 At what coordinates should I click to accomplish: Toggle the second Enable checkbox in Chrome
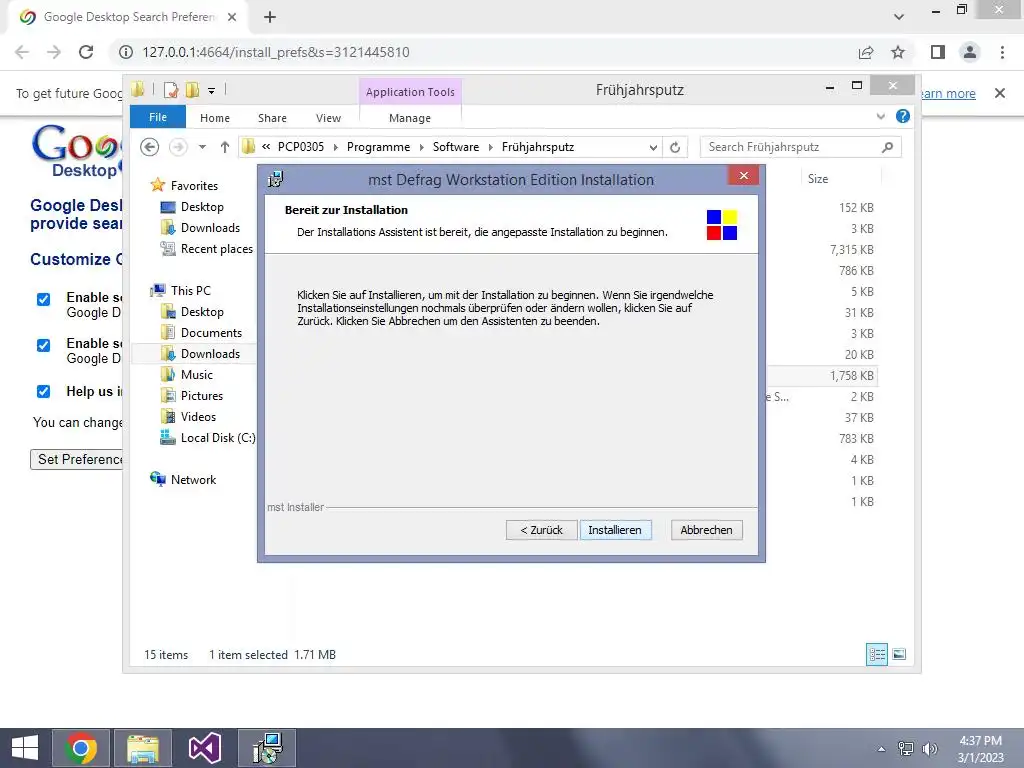click(43, 345)
